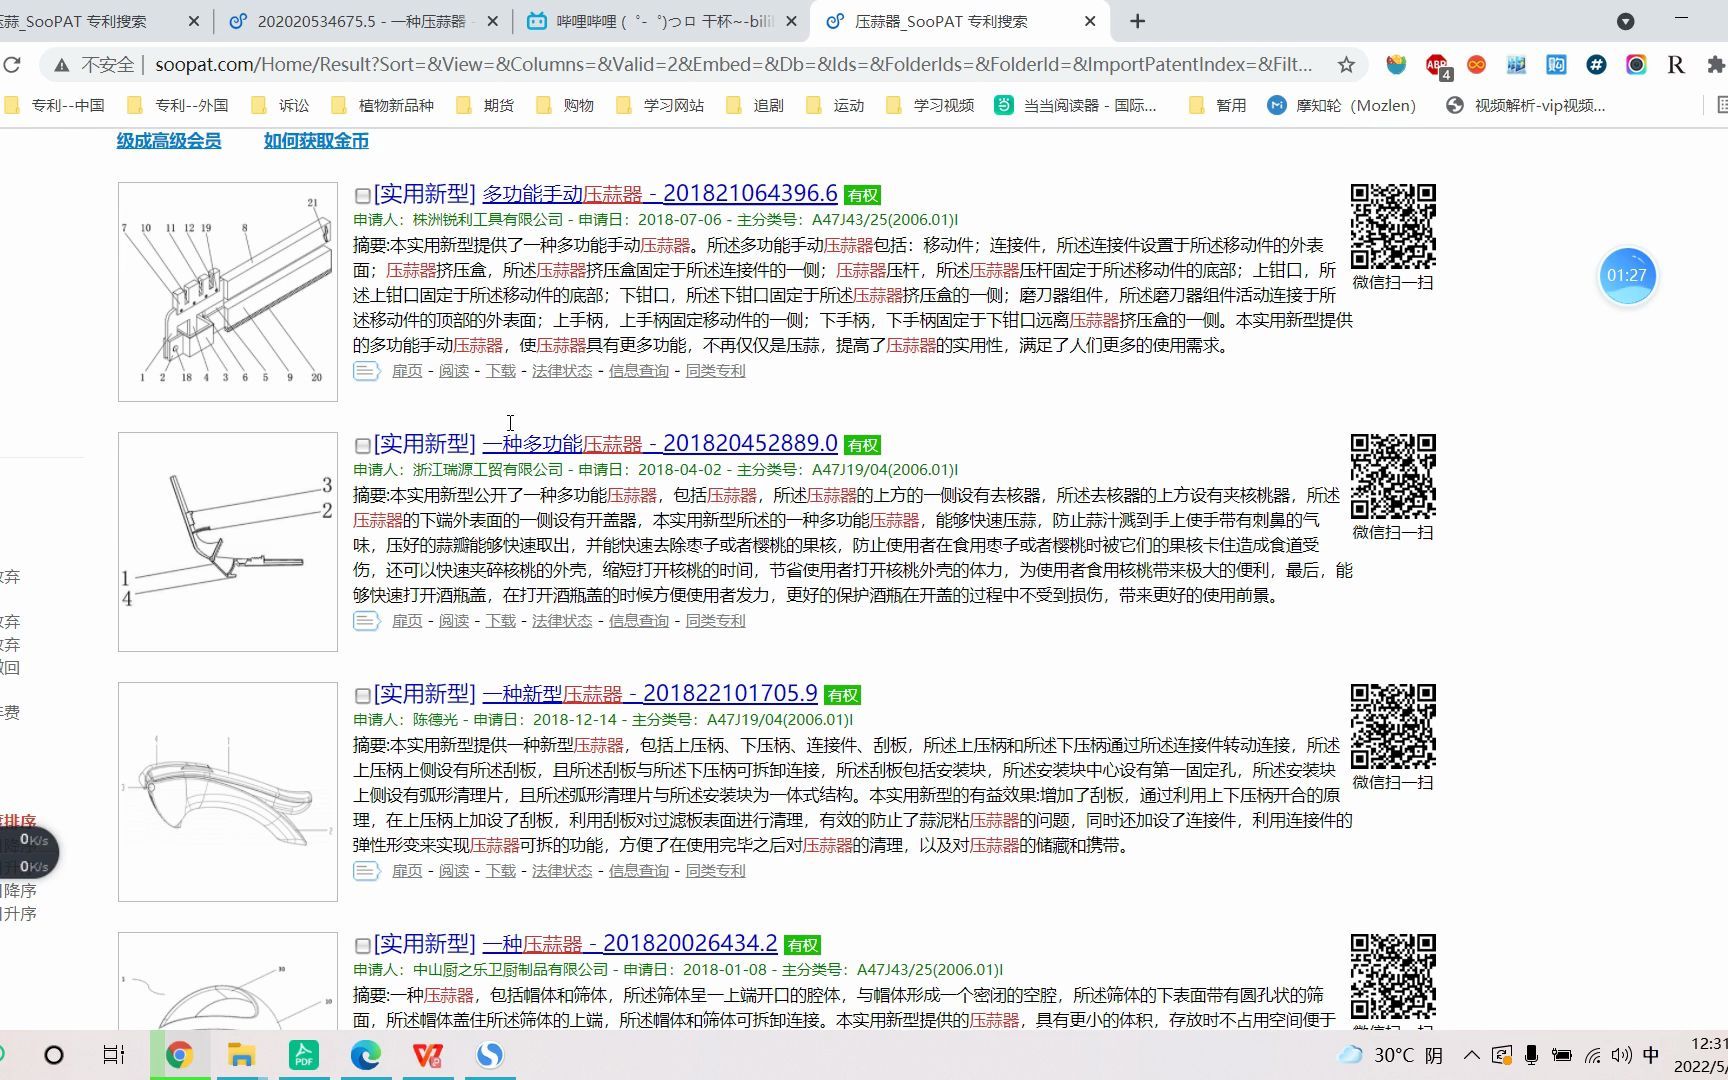The height and width of the screenshot is (1080, 1728).
Task: Click 扉页 for patent 201822101705.9
Action: pos(407,871)
